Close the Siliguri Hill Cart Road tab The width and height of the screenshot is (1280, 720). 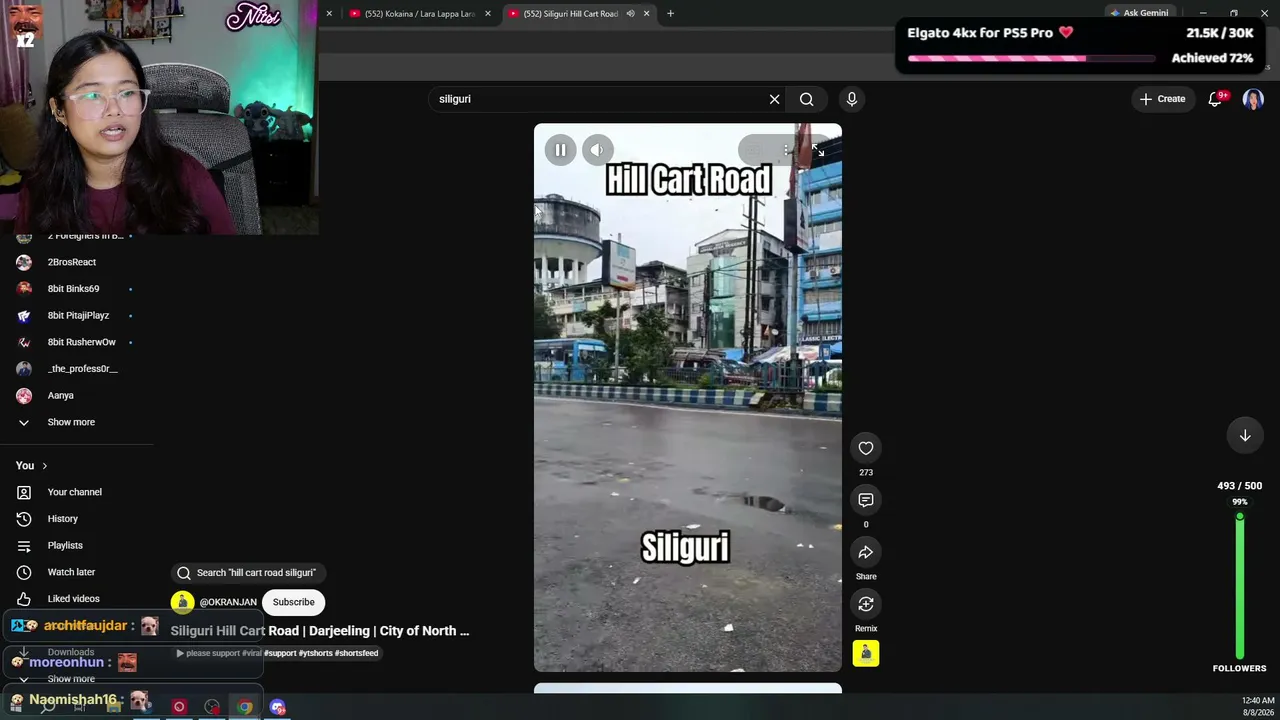[646, 14]
